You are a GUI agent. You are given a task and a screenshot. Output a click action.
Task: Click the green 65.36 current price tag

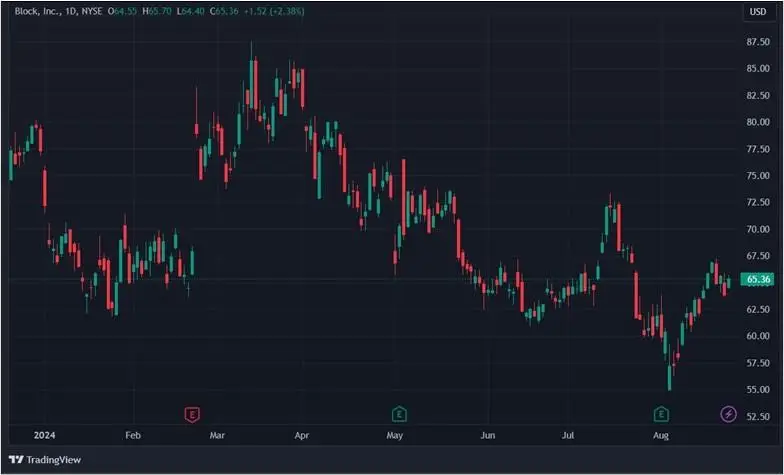point(757,280)
